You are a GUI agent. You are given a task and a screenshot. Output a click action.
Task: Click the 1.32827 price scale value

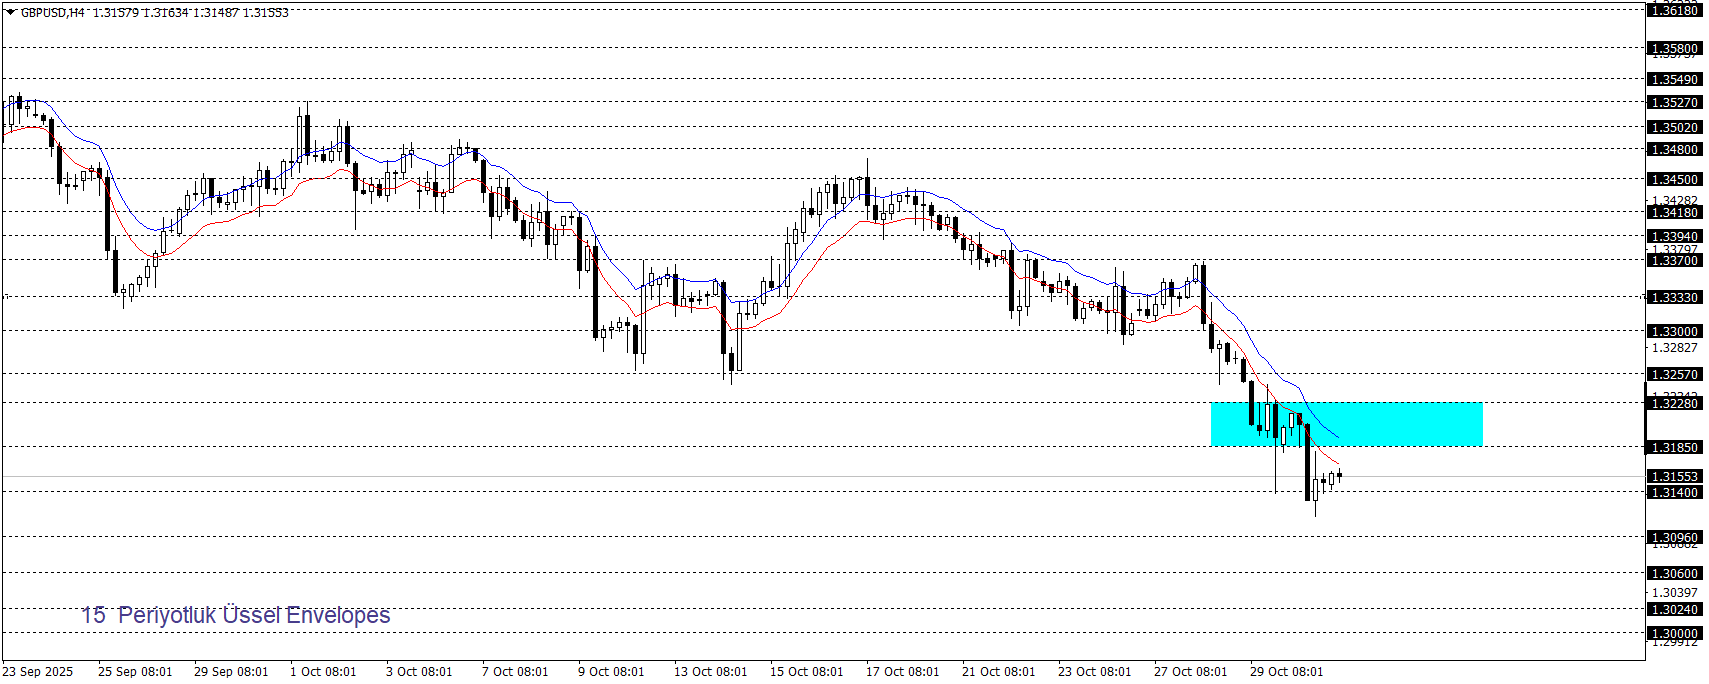[1674, 348]
